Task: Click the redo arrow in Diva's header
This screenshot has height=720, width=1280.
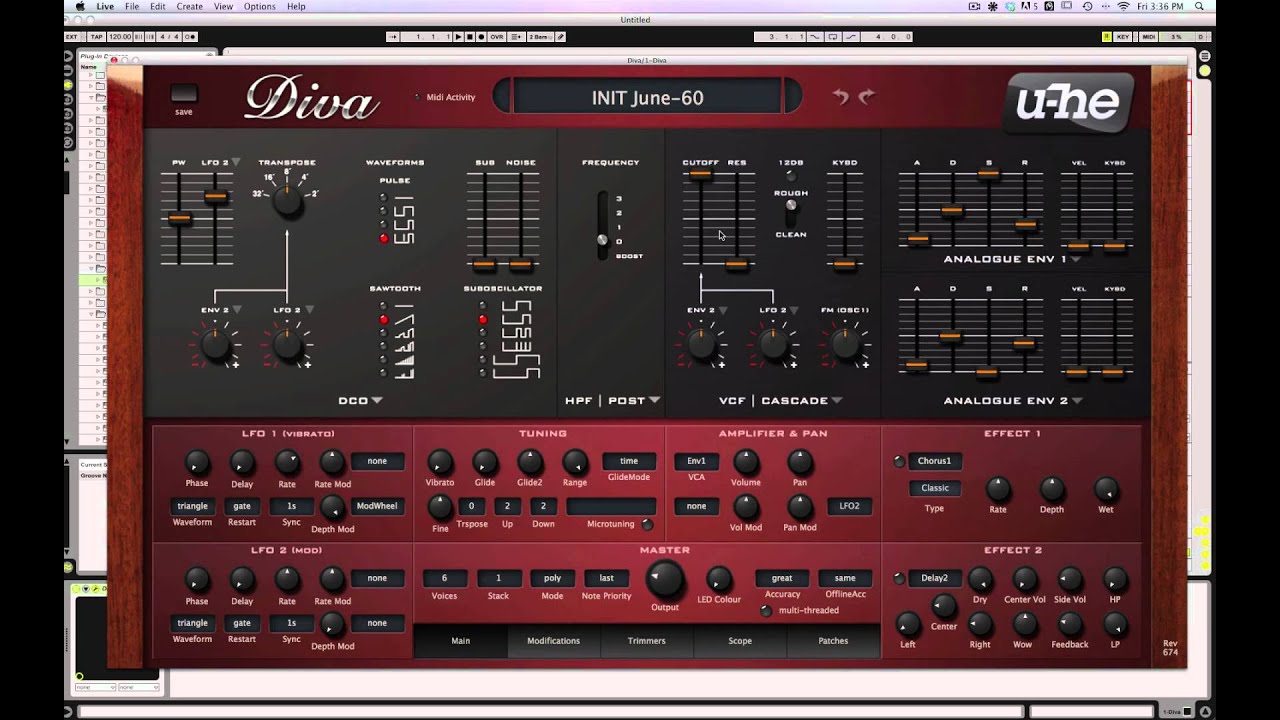Action: coord(867,96)
